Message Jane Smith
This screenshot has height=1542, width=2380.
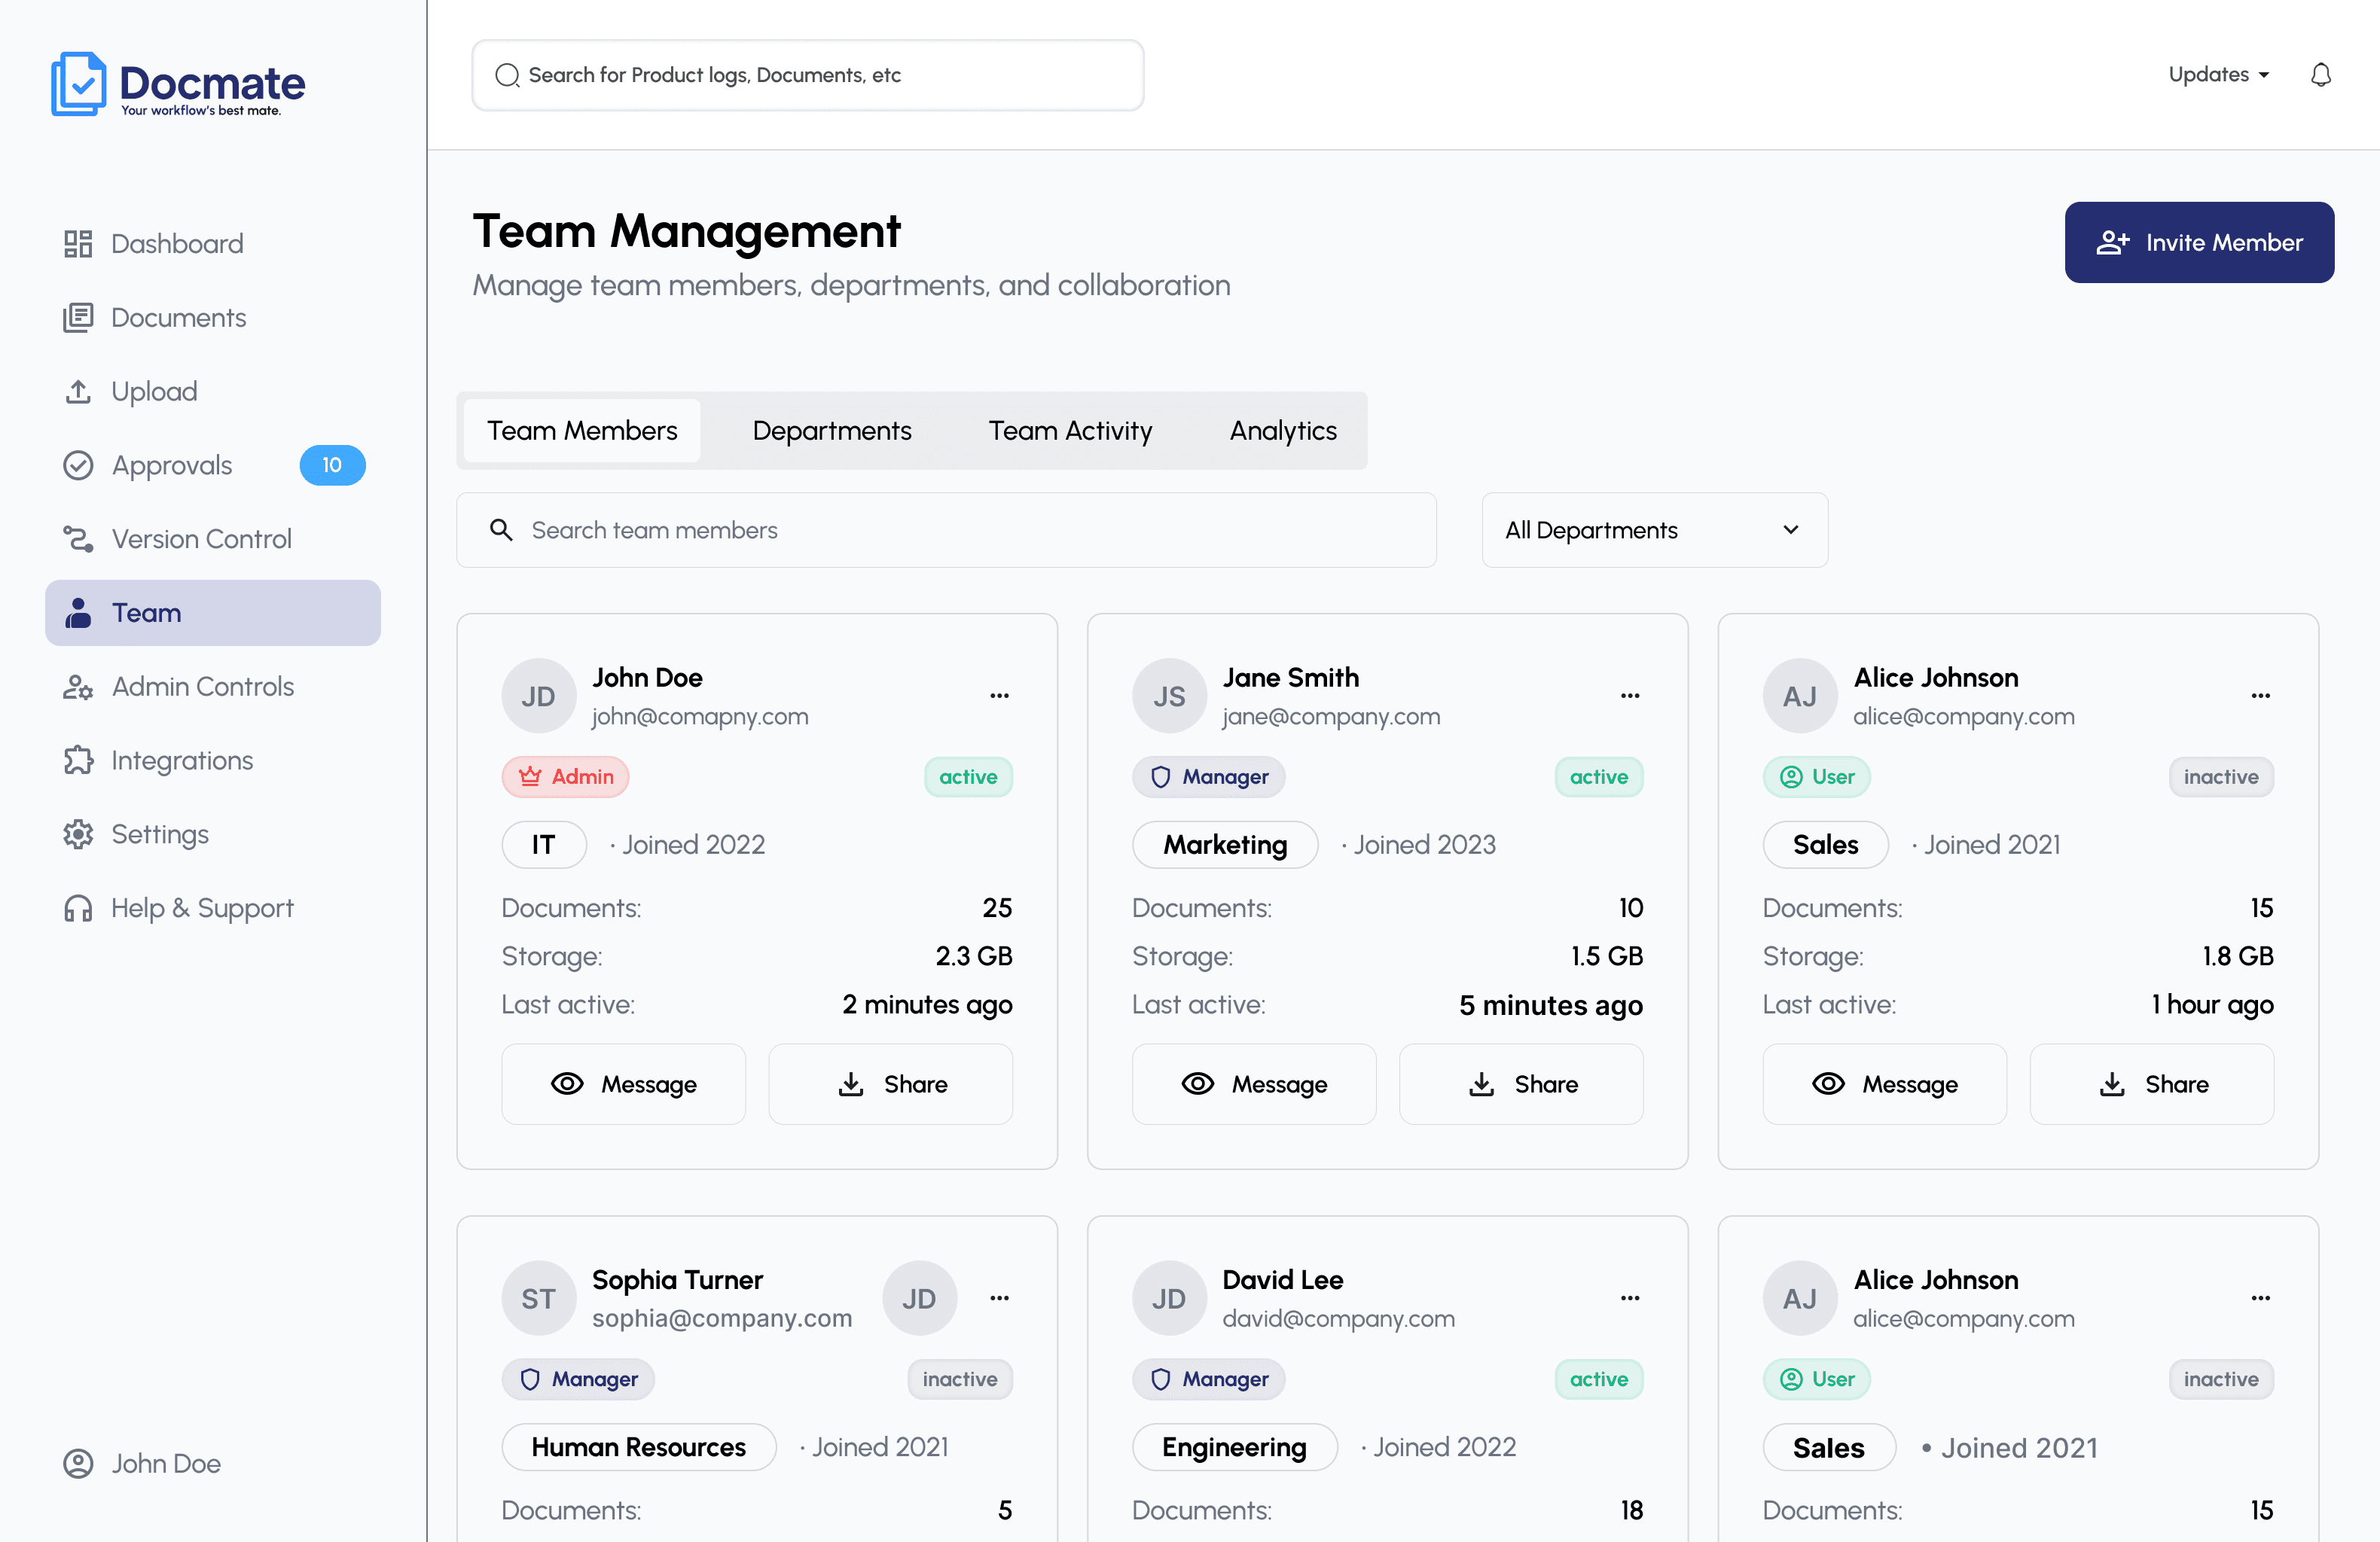tap(1254, 1084)
